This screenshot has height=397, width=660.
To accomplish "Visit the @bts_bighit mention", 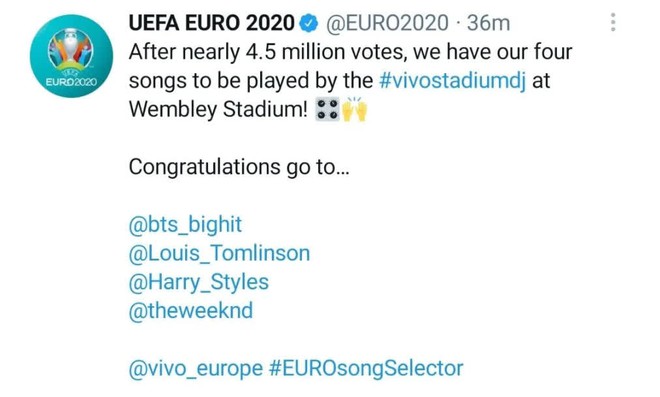I will [185, 224].
